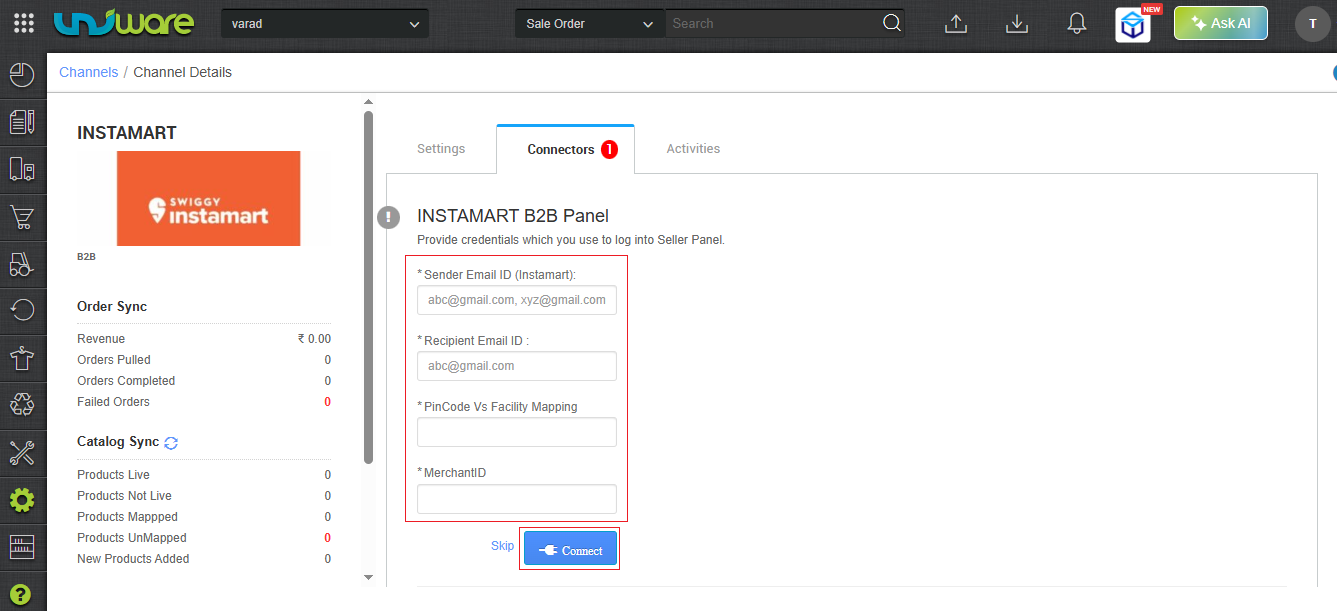
Task: Click the search magnifier icon
Action: (x=892, y=23)
